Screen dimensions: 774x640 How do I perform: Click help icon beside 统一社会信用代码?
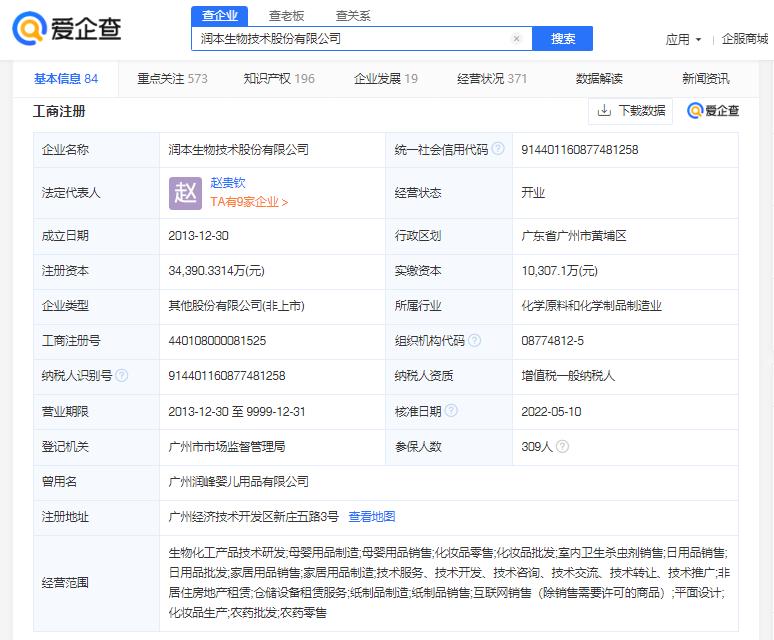500,150
